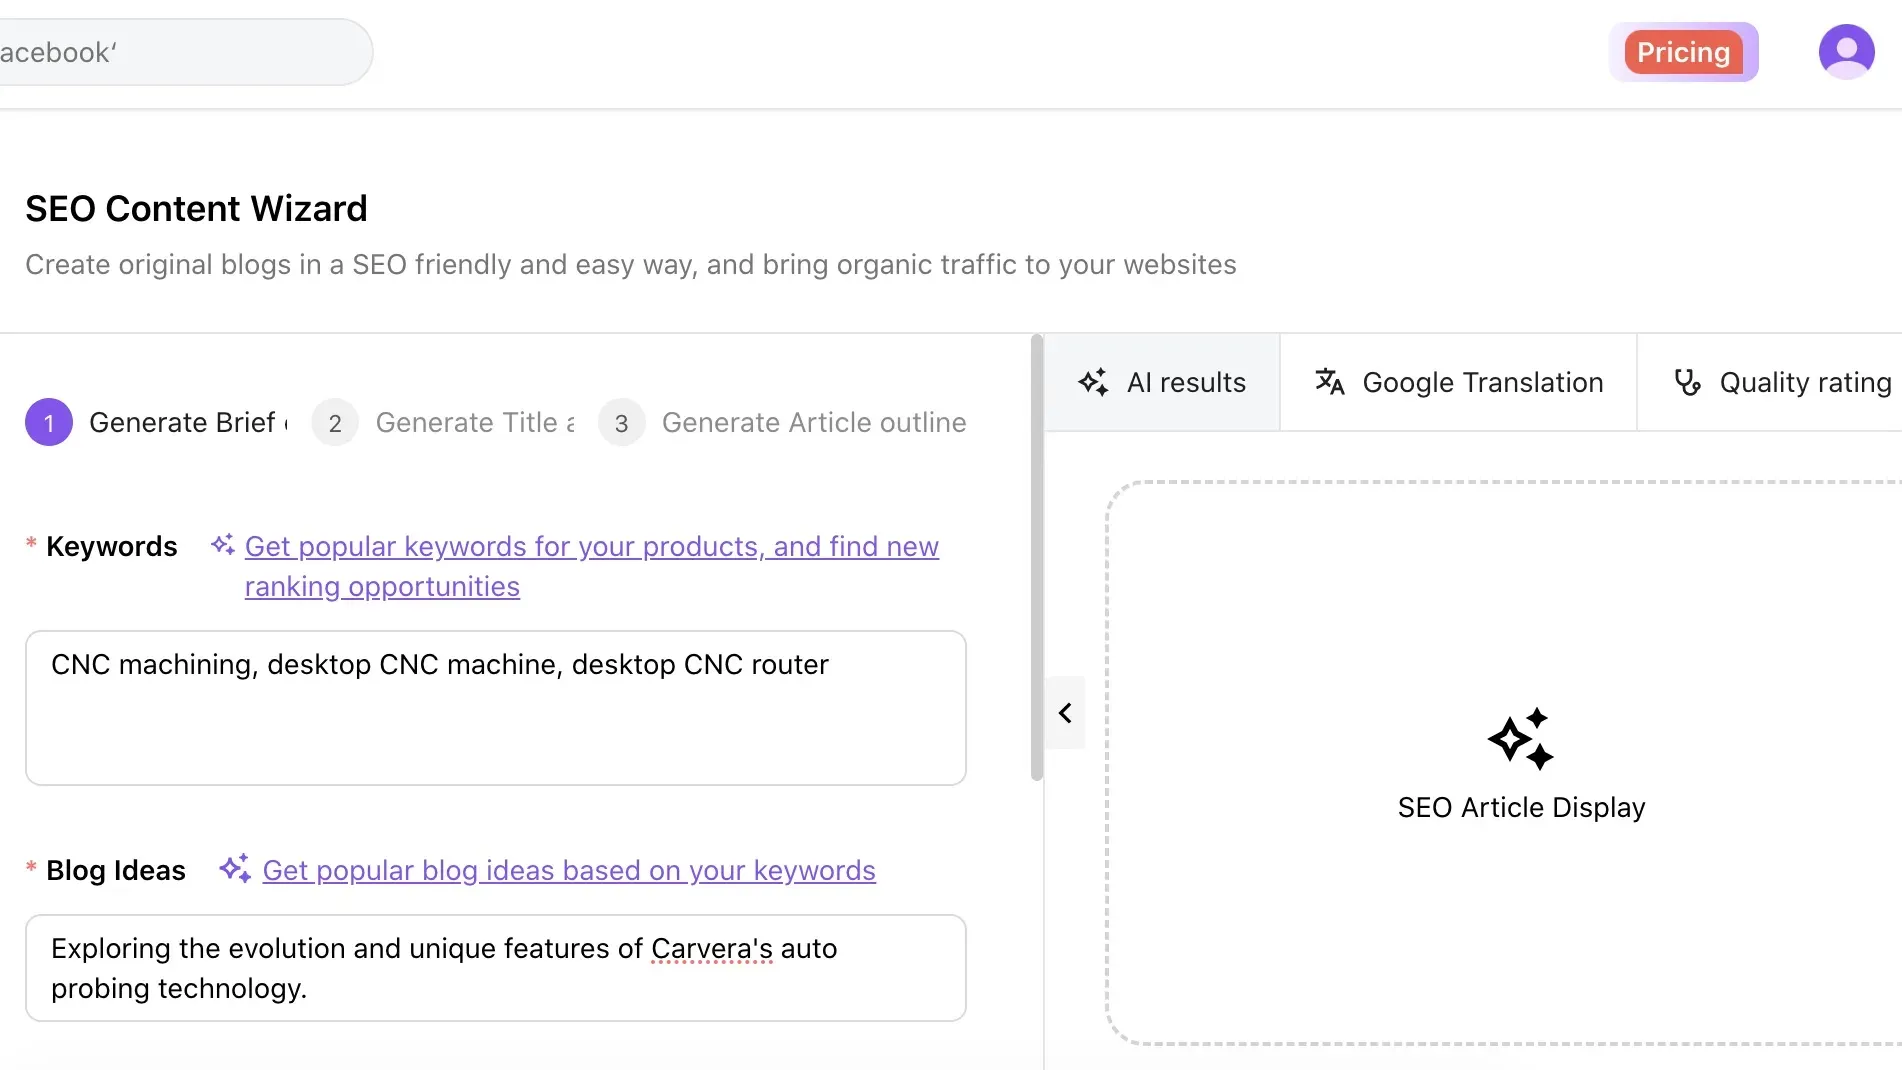This screenshot has width=1902, height=1070.
Task: Click the Generate Article outline step label
Action: pos(813,423)
